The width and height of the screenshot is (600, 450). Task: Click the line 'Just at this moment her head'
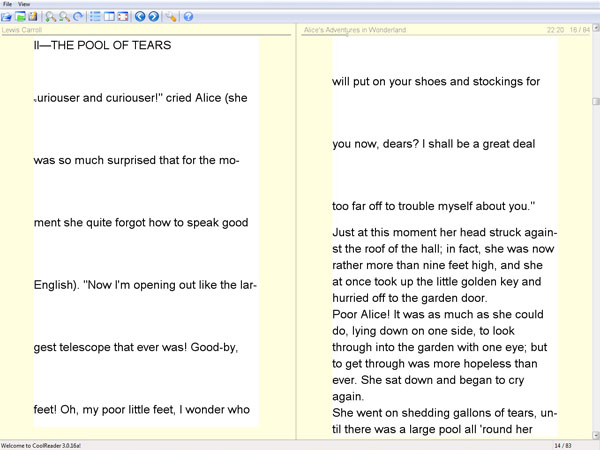coord(445,233)
